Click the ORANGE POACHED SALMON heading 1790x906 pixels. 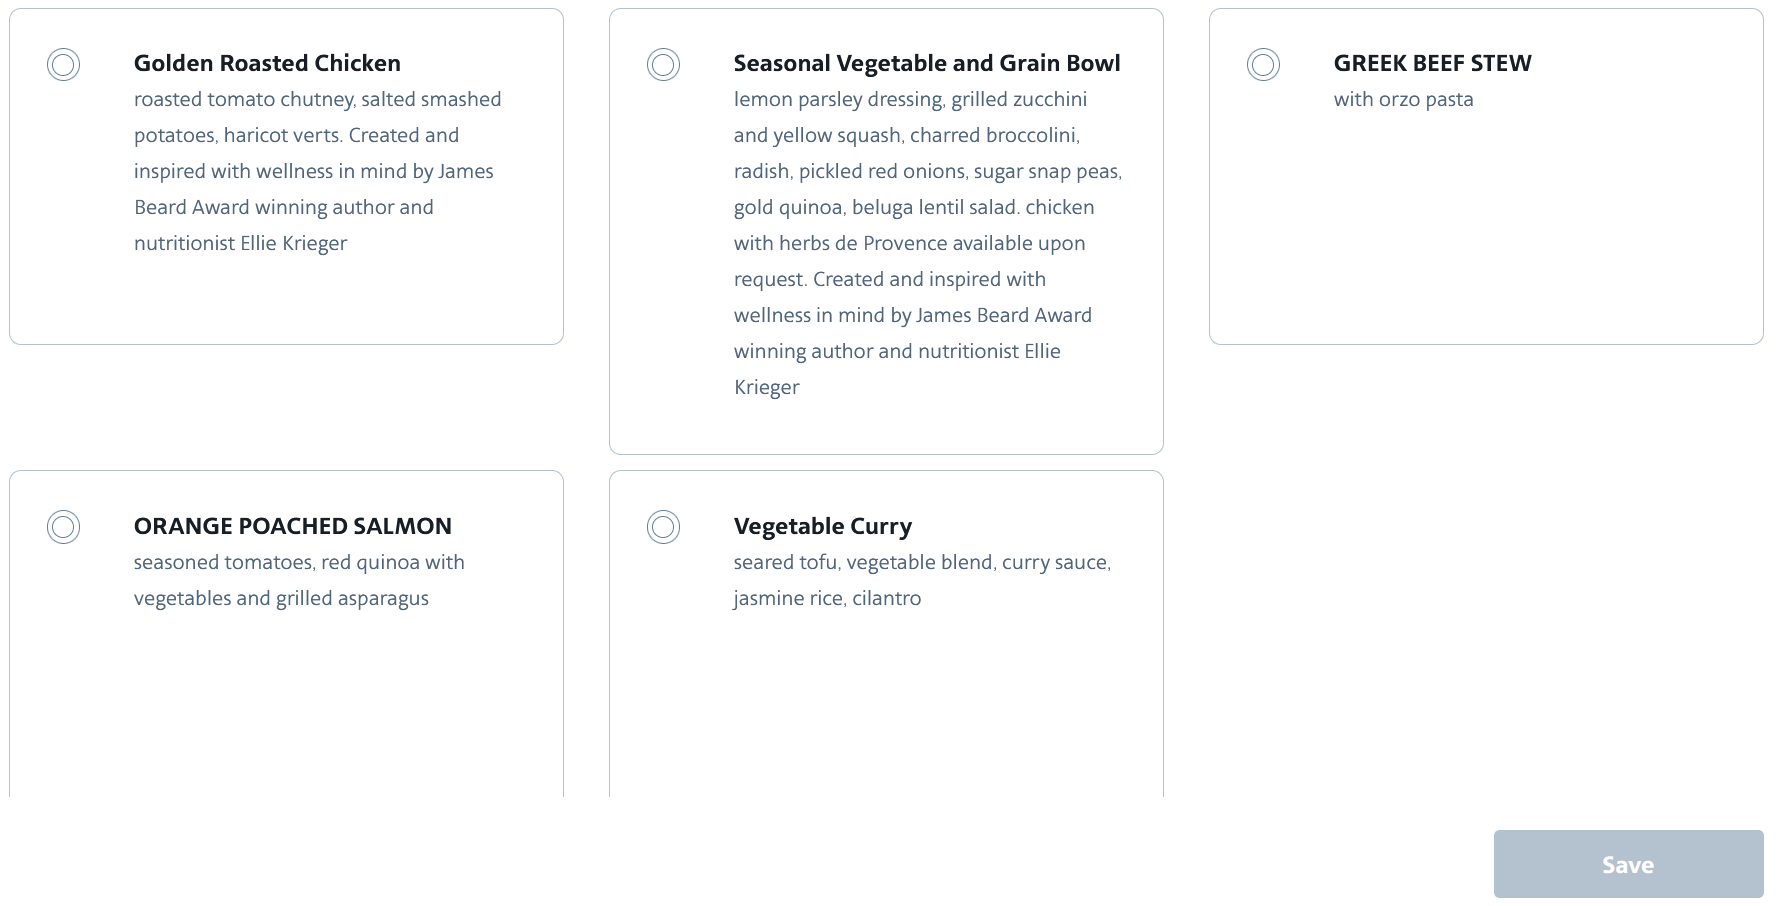point(293,526)
